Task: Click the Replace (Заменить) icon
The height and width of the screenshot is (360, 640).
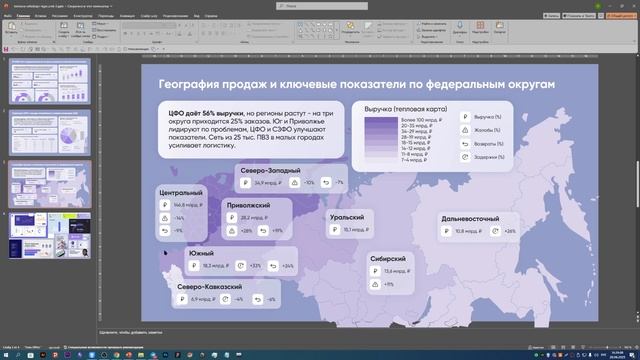Action: [419, 30]
